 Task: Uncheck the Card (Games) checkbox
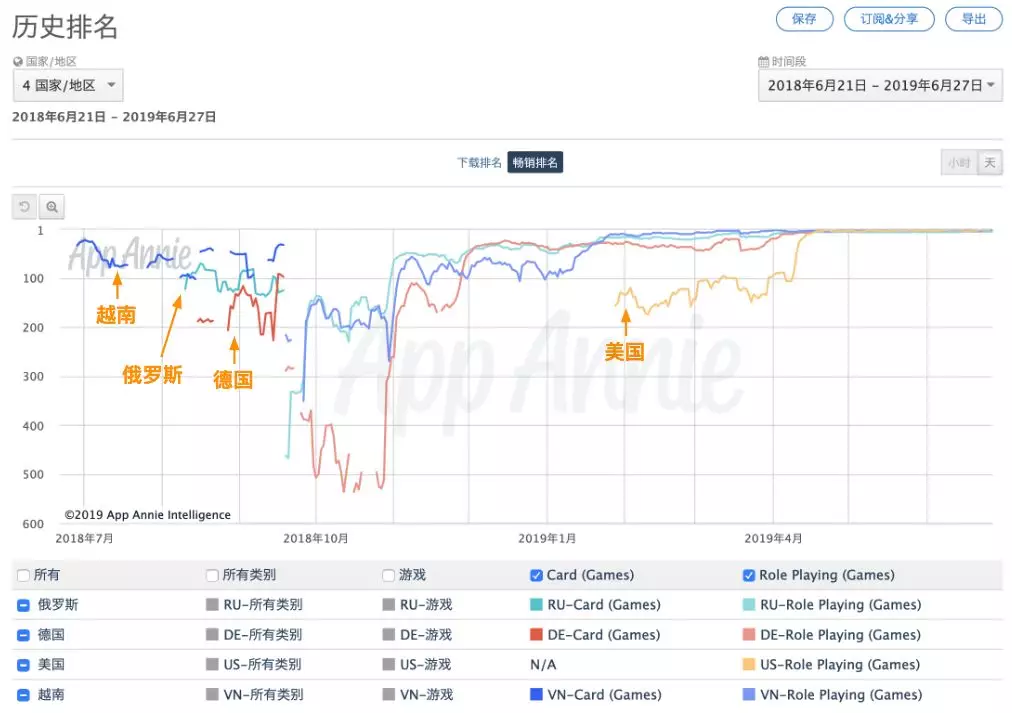[536, 576]
